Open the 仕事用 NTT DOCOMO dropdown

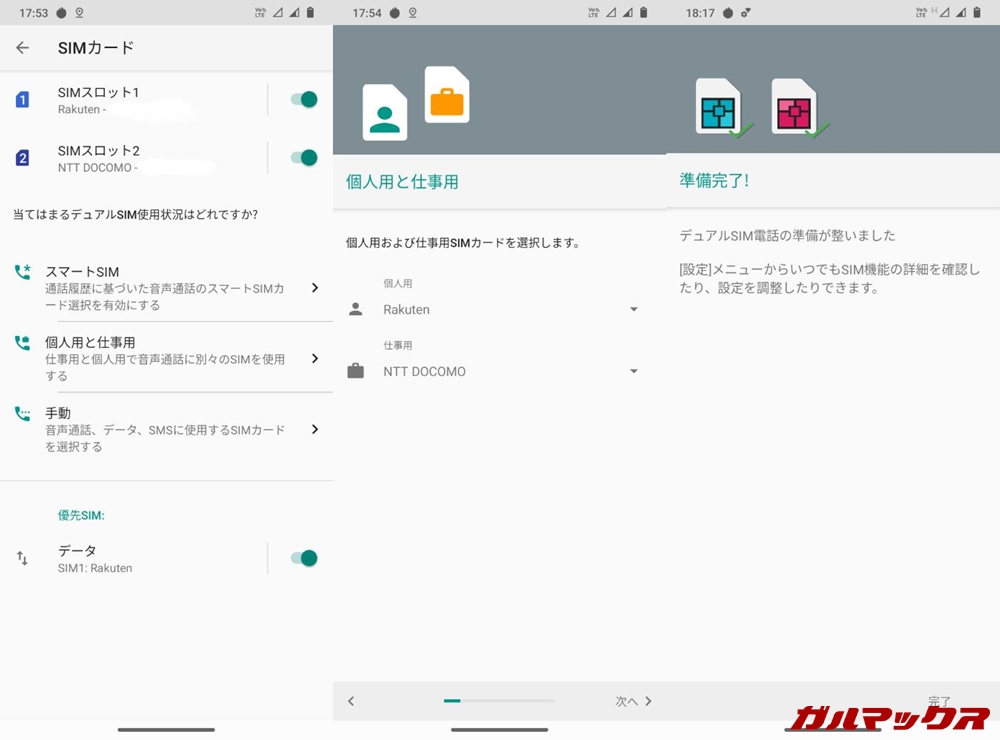click(510, 372)
